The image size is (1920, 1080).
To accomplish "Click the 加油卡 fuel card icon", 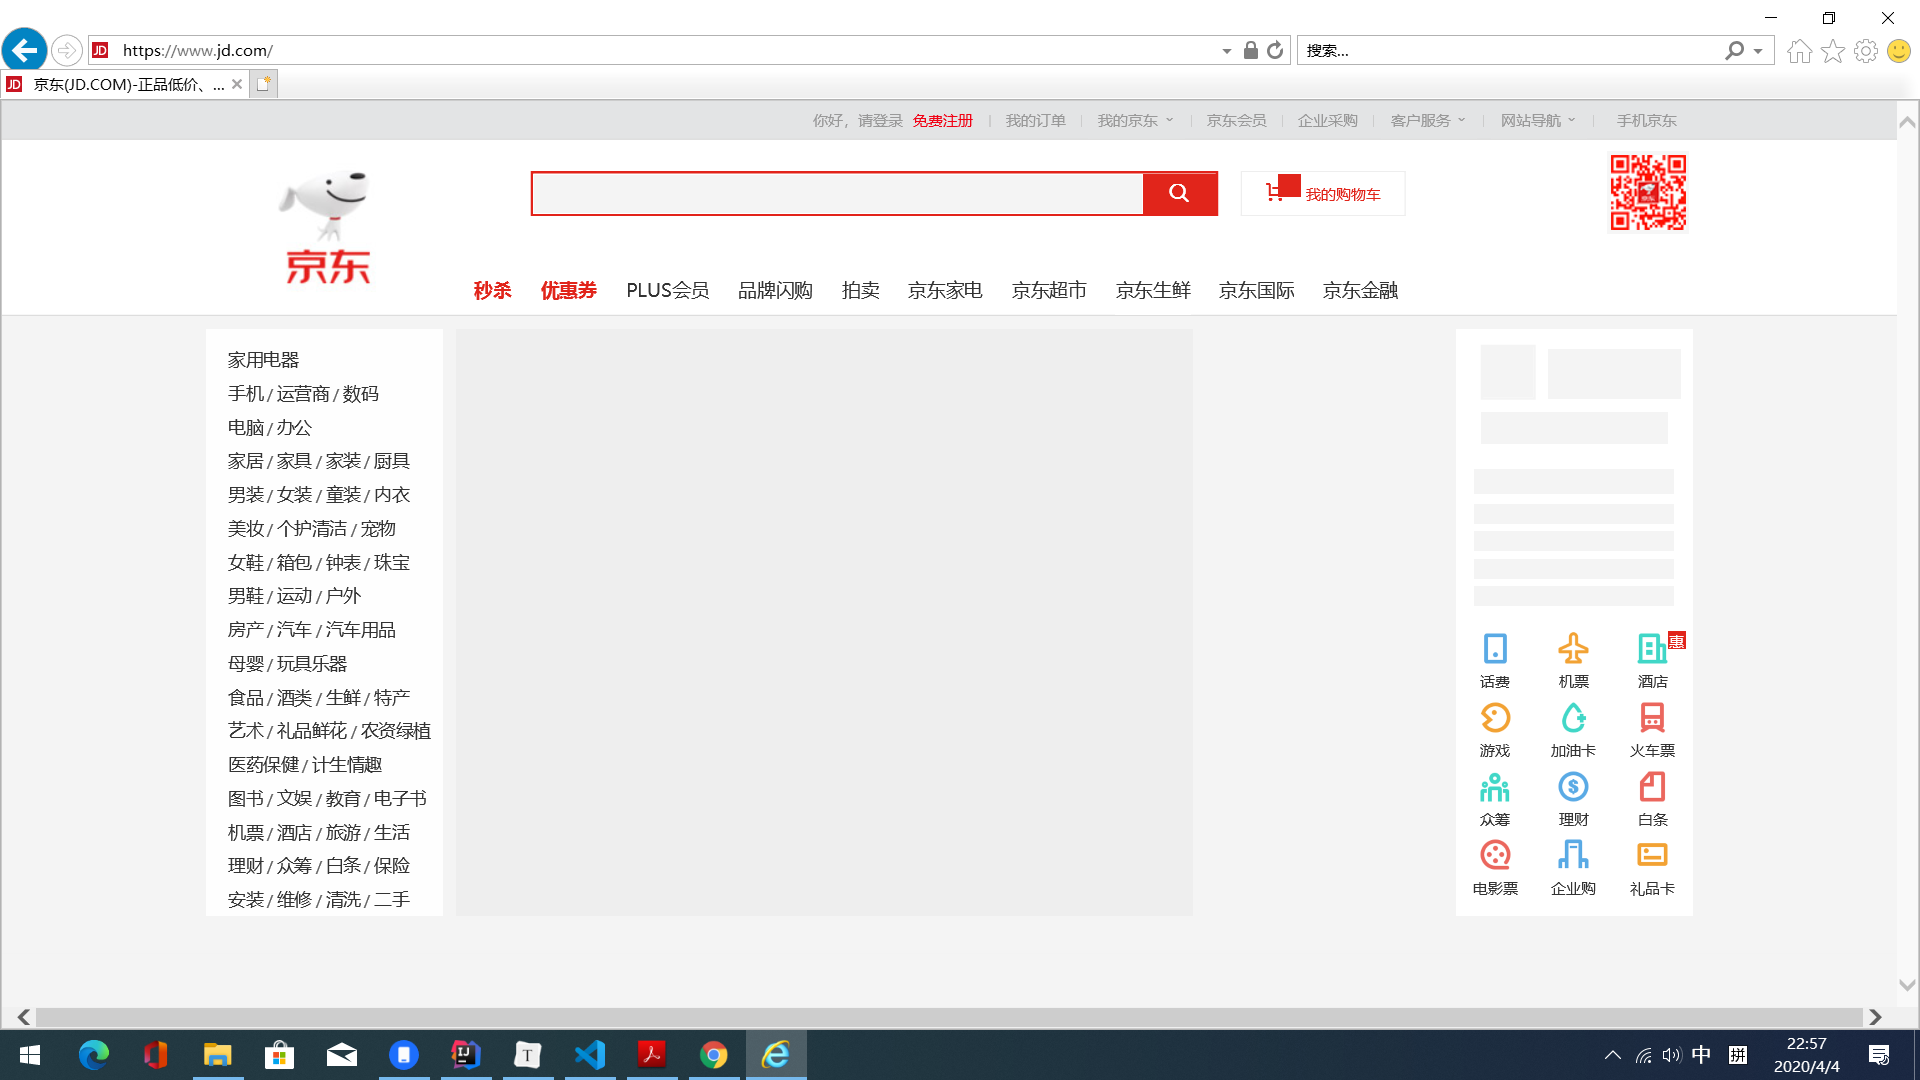I will click(x=1573, y=719).
